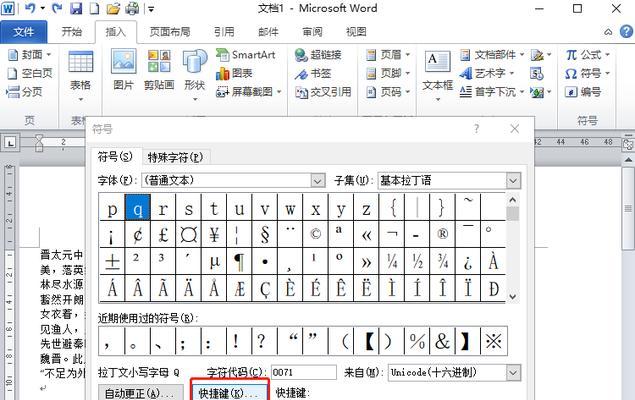Switch to the 特殊字符(P) tab in dialog
Image resolution: width=635 pixels, height=400 pixels.
[175, 157]
